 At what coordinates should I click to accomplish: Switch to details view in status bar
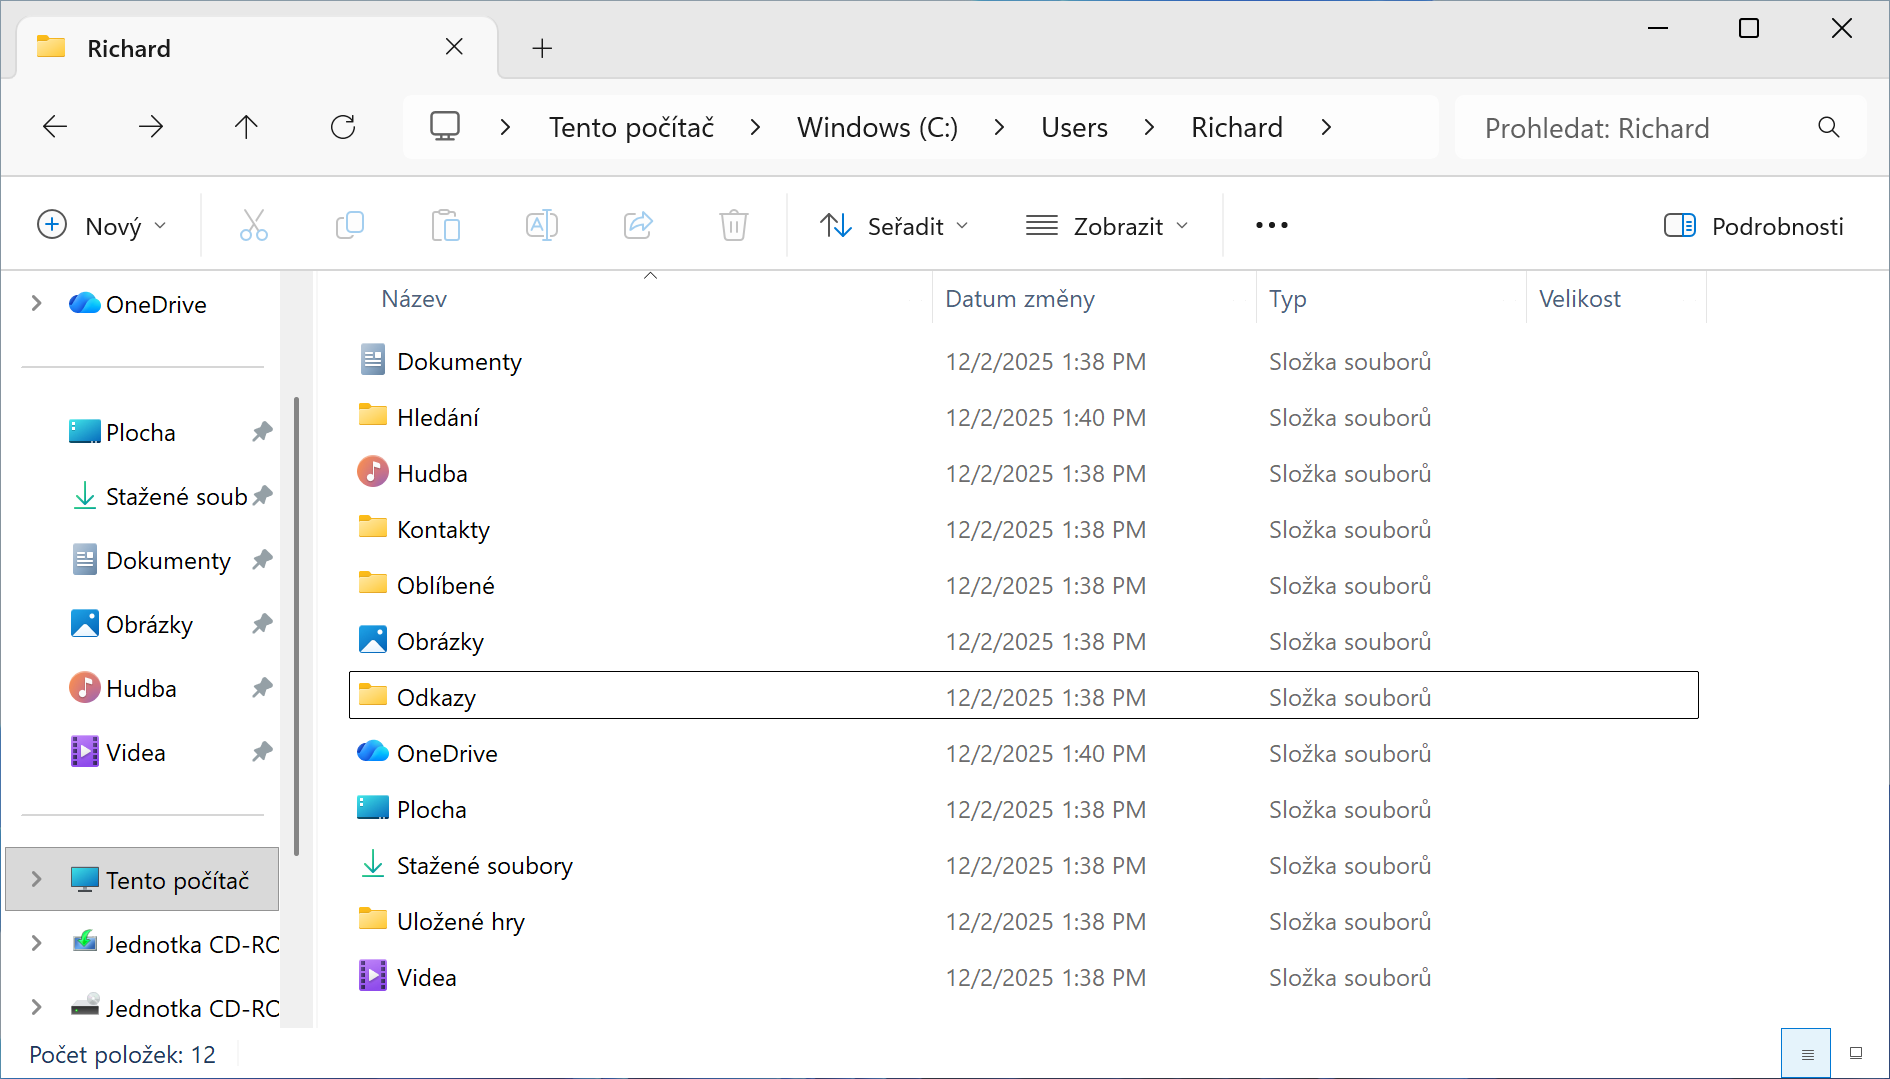1806,1052
